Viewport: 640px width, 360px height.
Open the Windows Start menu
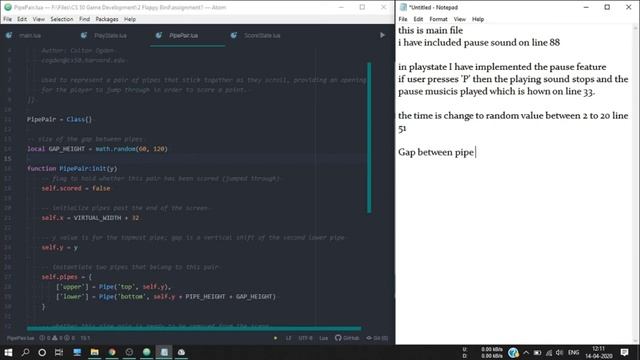tap(8, 352)
